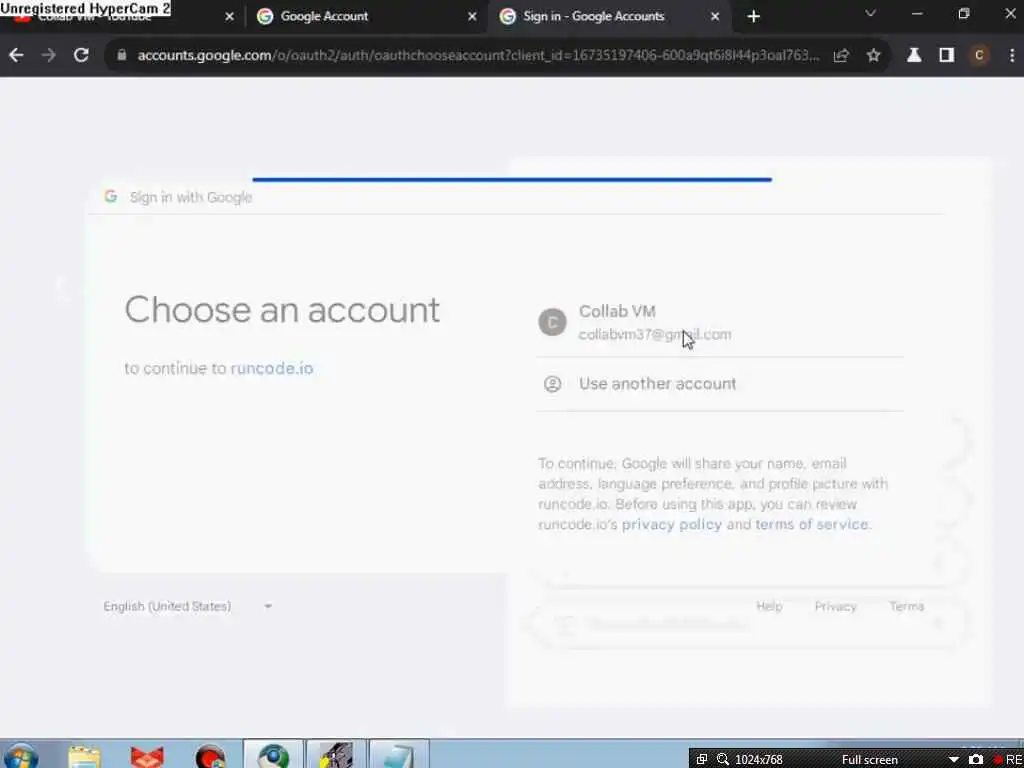Choose the Collab VM account
The height and width of the screenshot is (768, 1024).
pyautogui.click(x=720, y=323)
